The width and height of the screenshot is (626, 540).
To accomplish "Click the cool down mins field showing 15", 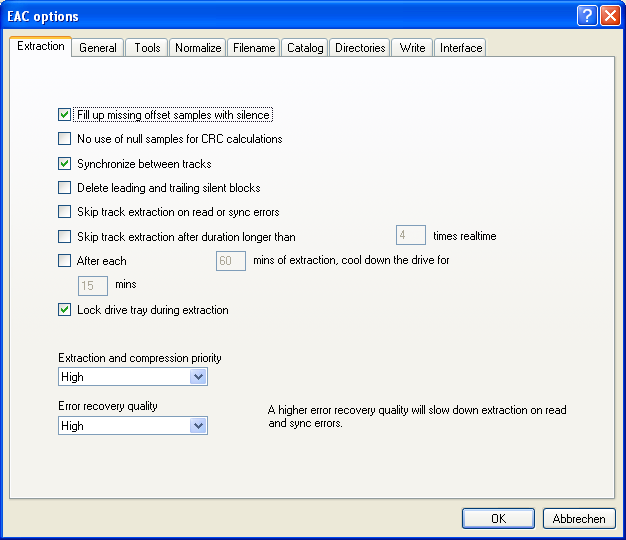I will (x=93, y=285).
